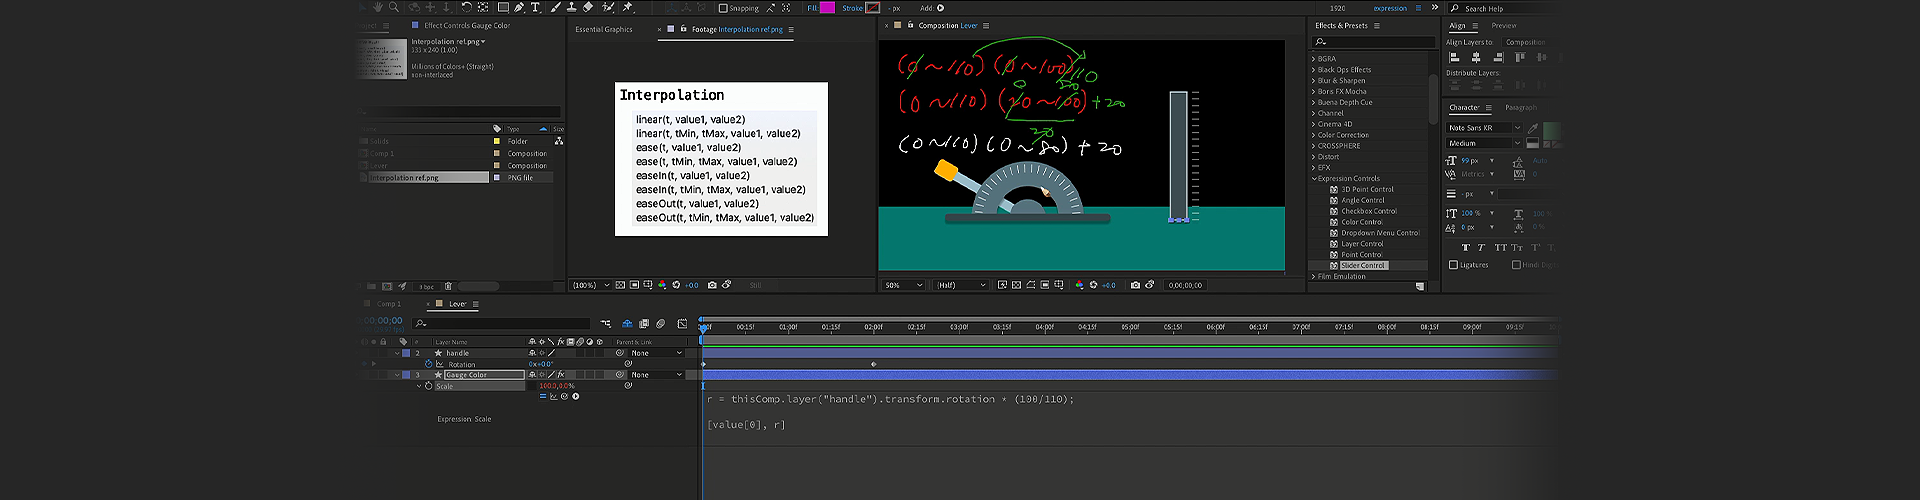Expand the Color Correction effects category
The width and height of the screenshot is (1920, 500).
click(x=1314, y=135)
